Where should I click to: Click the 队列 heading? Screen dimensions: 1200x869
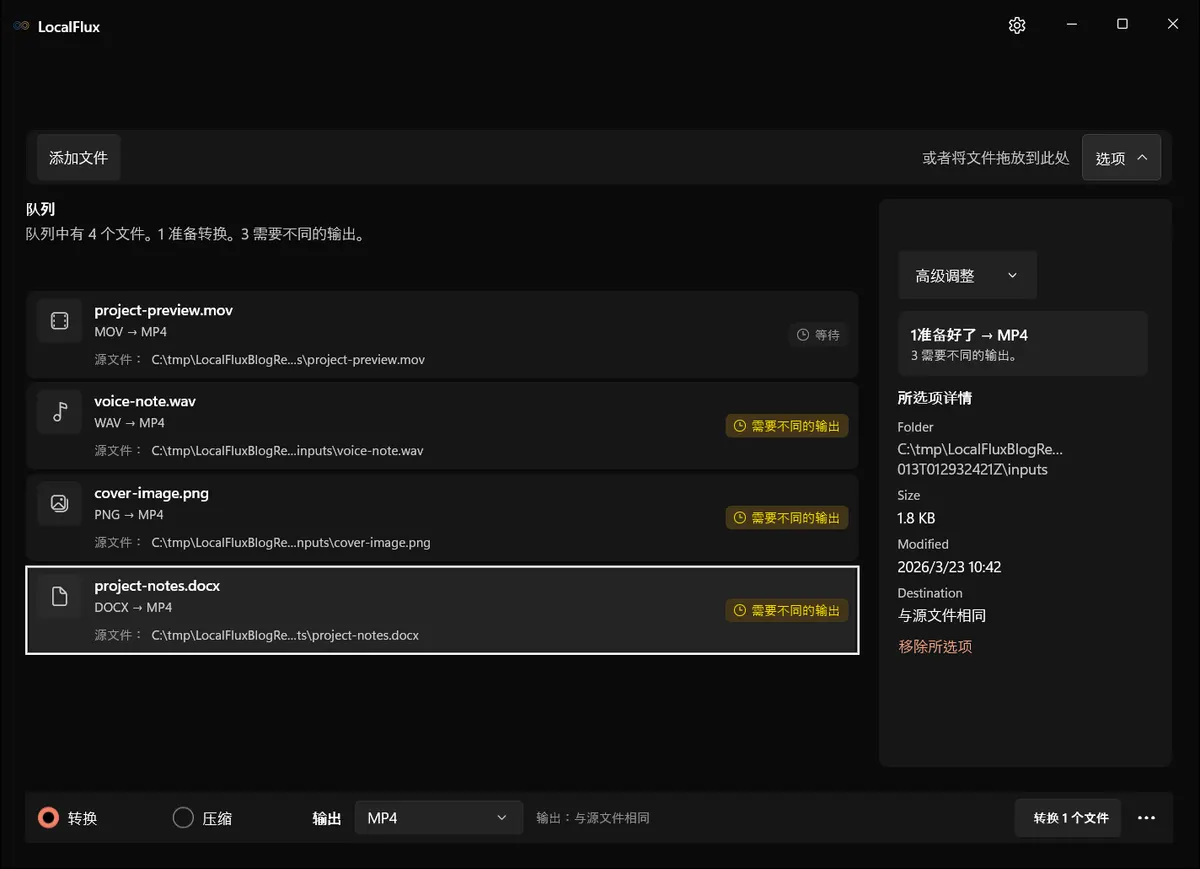point(40,209)
